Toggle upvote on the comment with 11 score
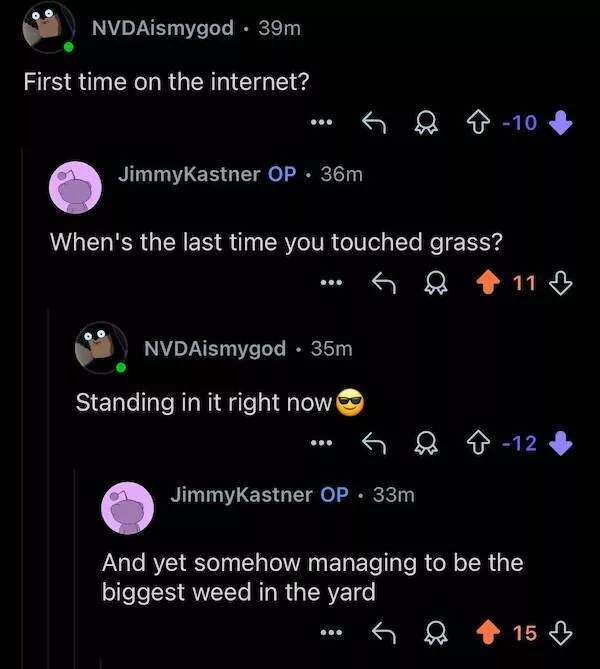Screen dimensions: 600x669 pos(488,282)
